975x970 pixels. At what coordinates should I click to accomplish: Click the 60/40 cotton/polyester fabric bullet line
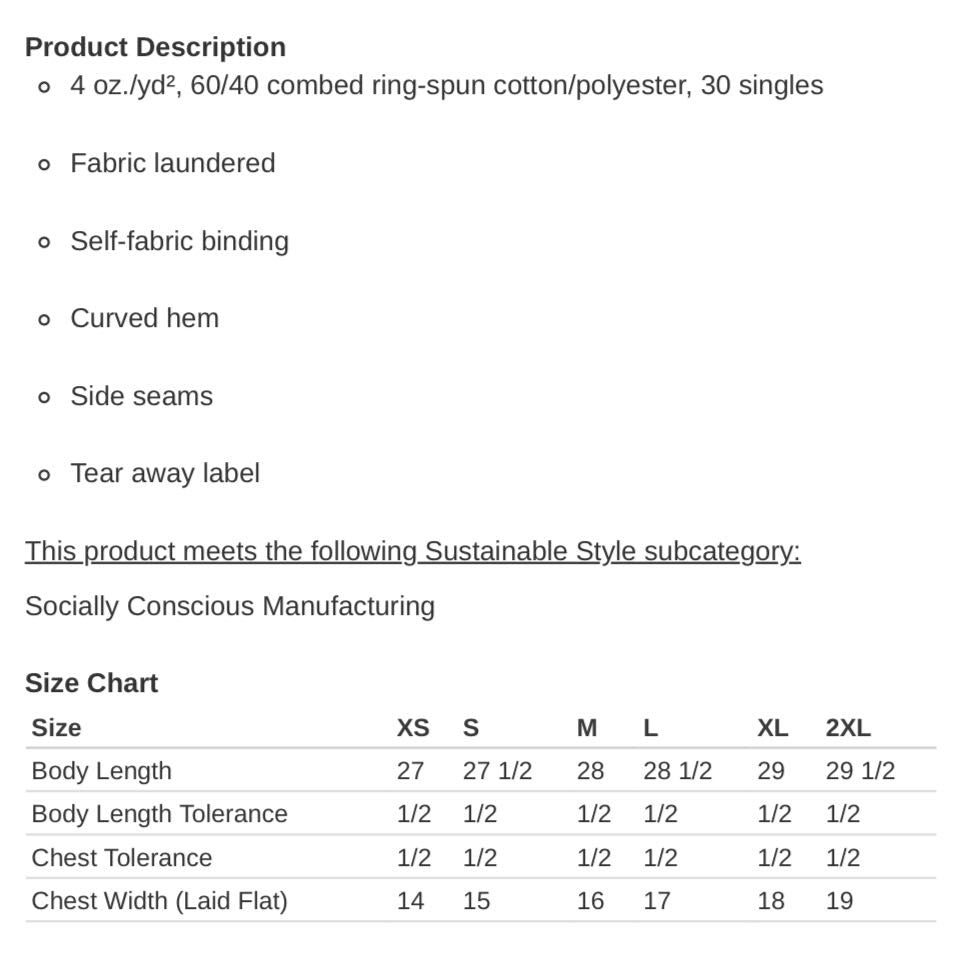[446, 85]
